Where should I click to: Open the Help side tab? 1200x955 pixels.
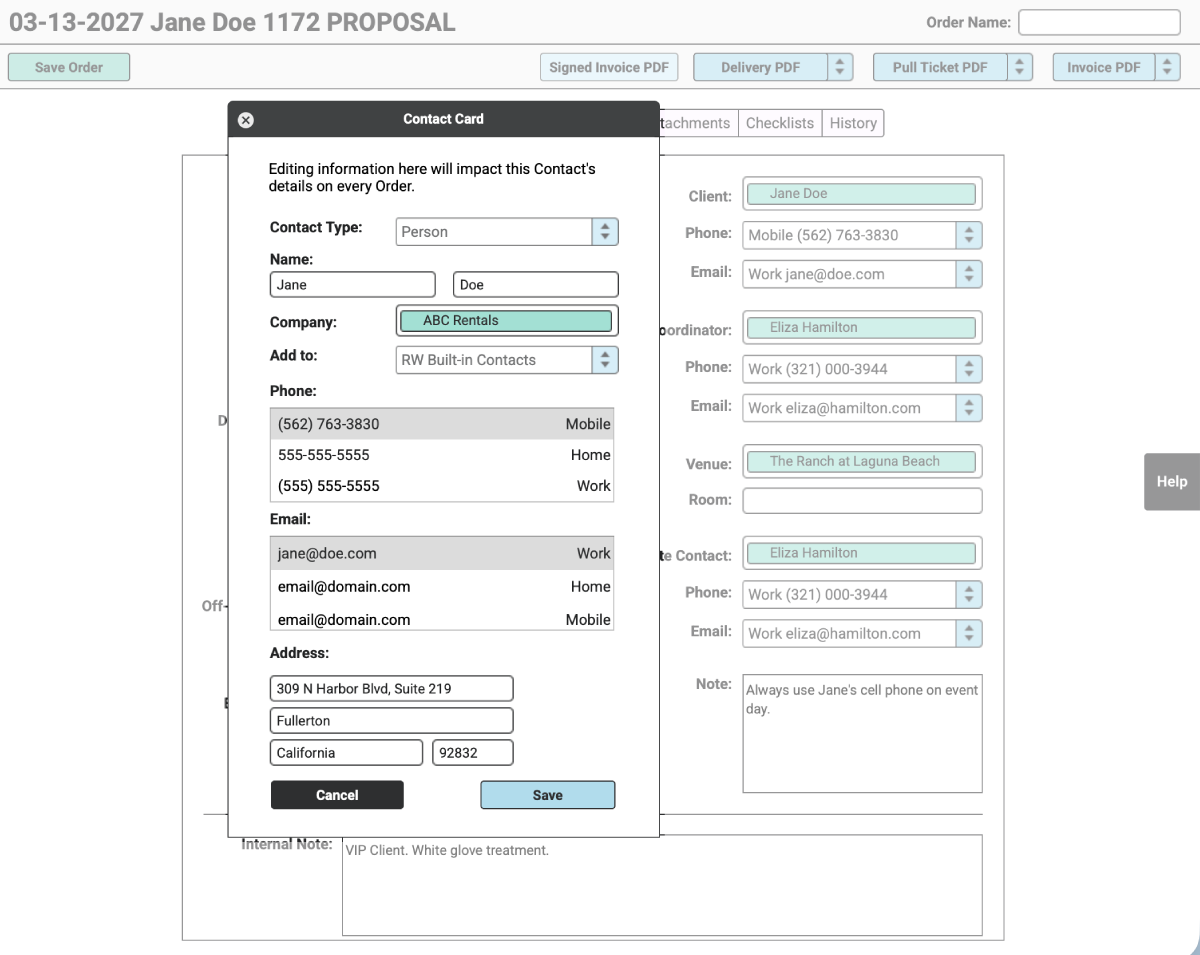(x=1172, y=482)
